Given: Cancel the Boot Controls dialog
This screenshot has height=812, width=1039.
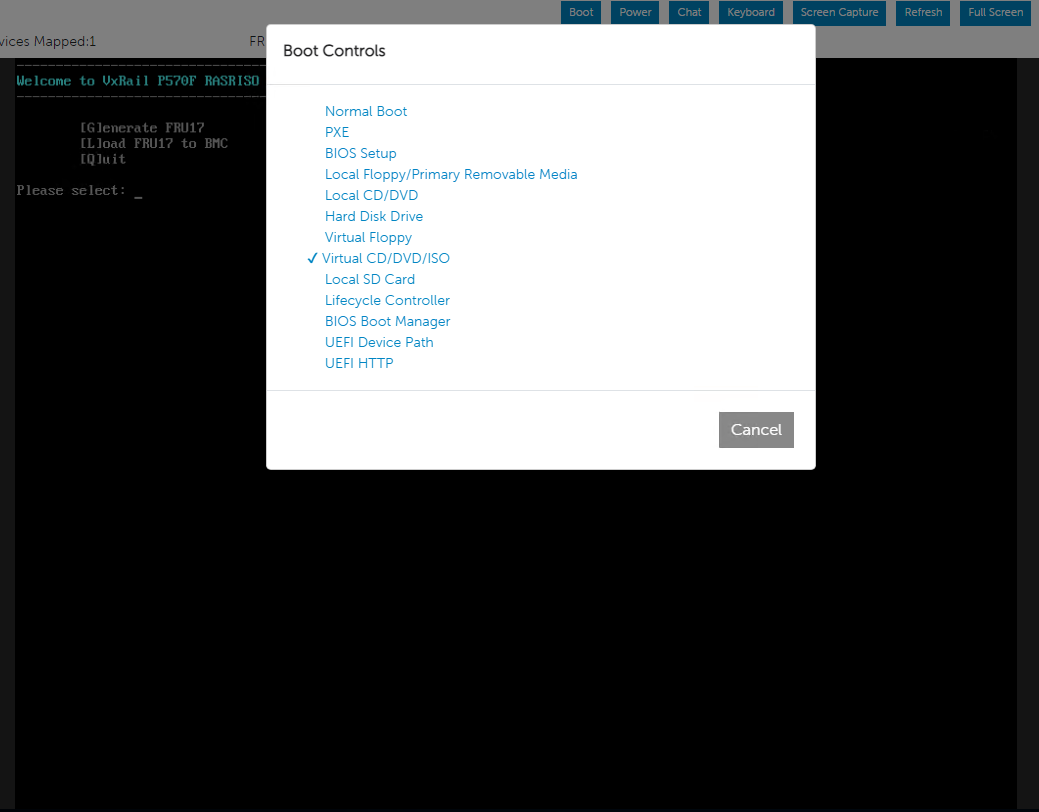Looking at the screenshot, I should pos(756,429).
